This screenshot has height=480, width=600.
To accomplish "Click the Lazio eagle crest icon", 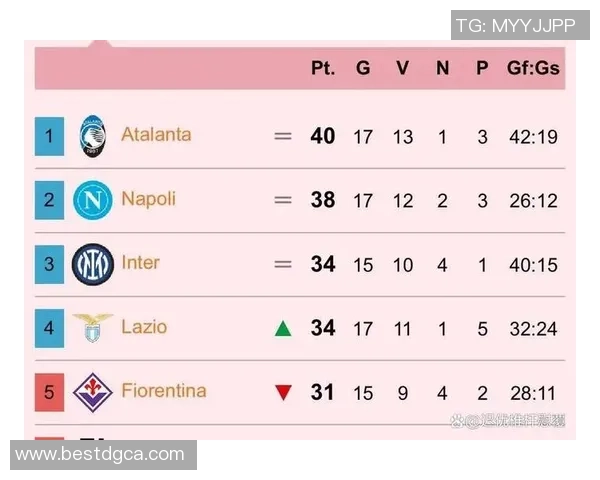I will pos(93,327).
